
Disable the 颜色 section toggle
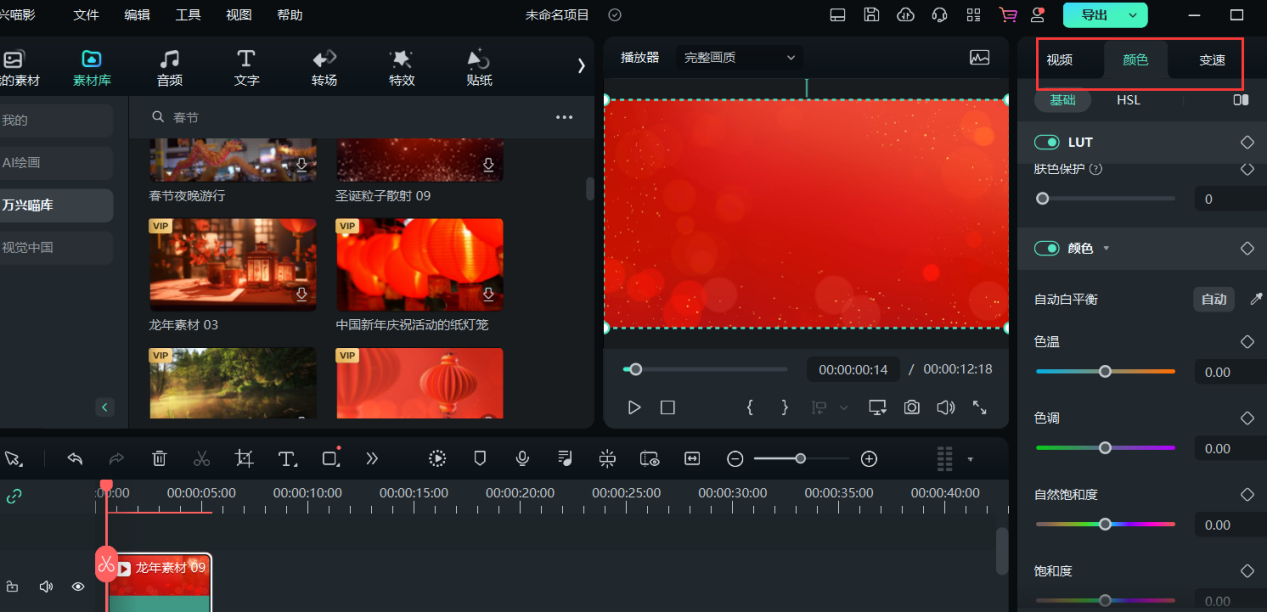(x=1046, y=248)
